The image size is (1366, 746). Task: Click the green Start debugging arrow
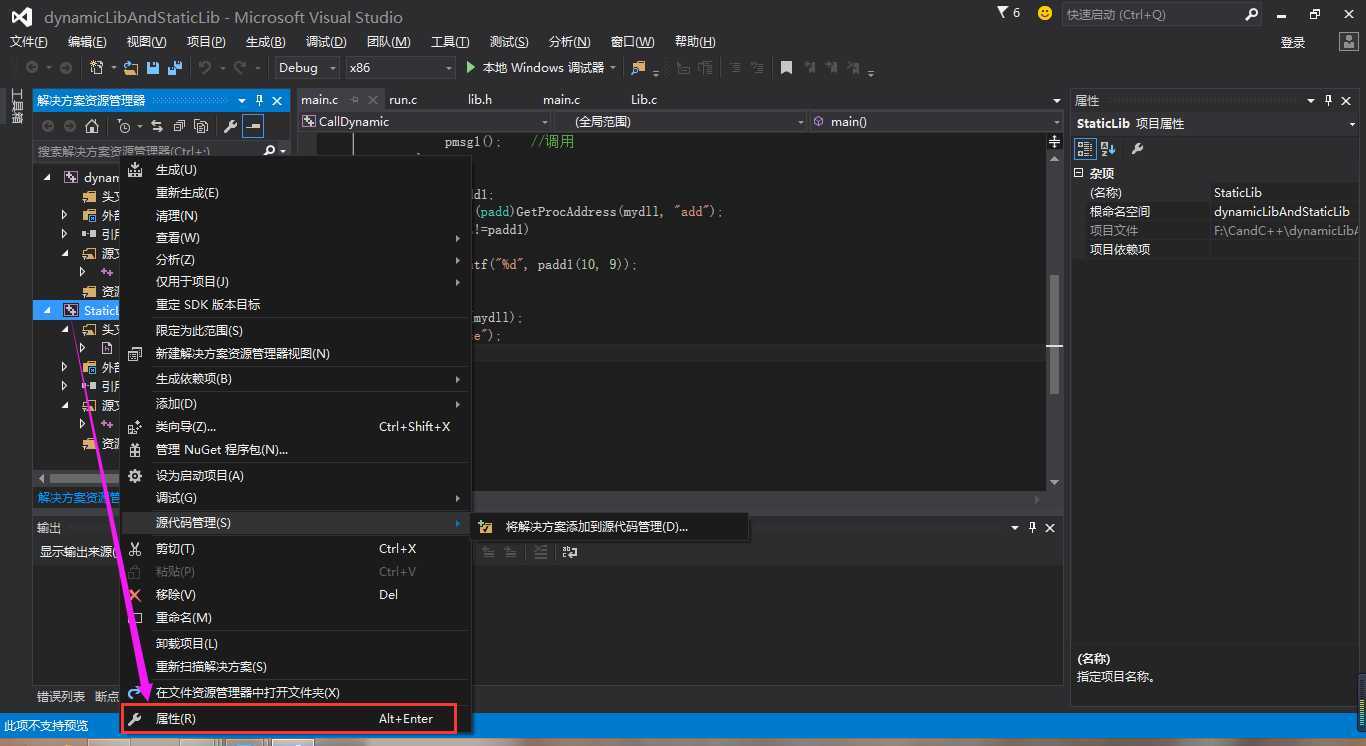(x=472, y=67)
